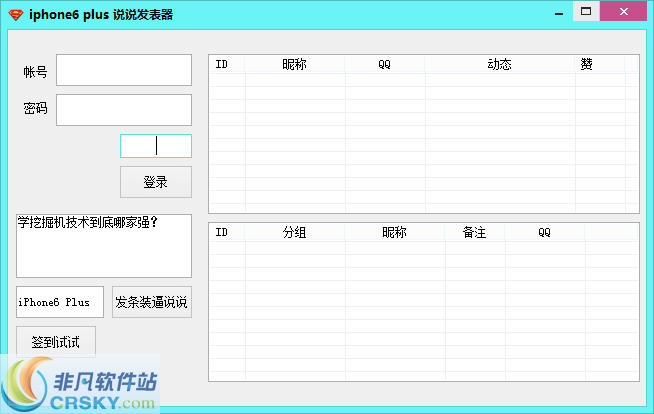Click the QQ column header in upper table

pyautogui.click(x=385, y=64)
